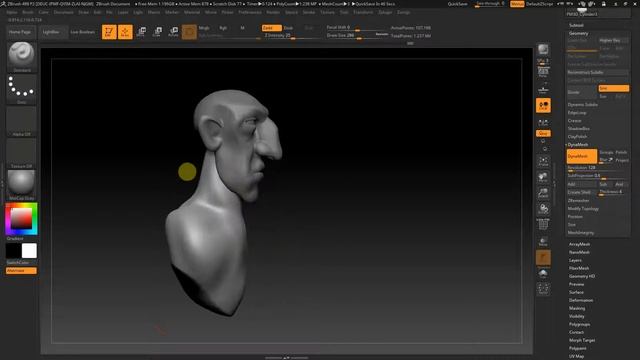Image resolution: width=640 pixels, height=360 pixels.
Task: Enable Zadd mode
Action: [x=271, y=28]
